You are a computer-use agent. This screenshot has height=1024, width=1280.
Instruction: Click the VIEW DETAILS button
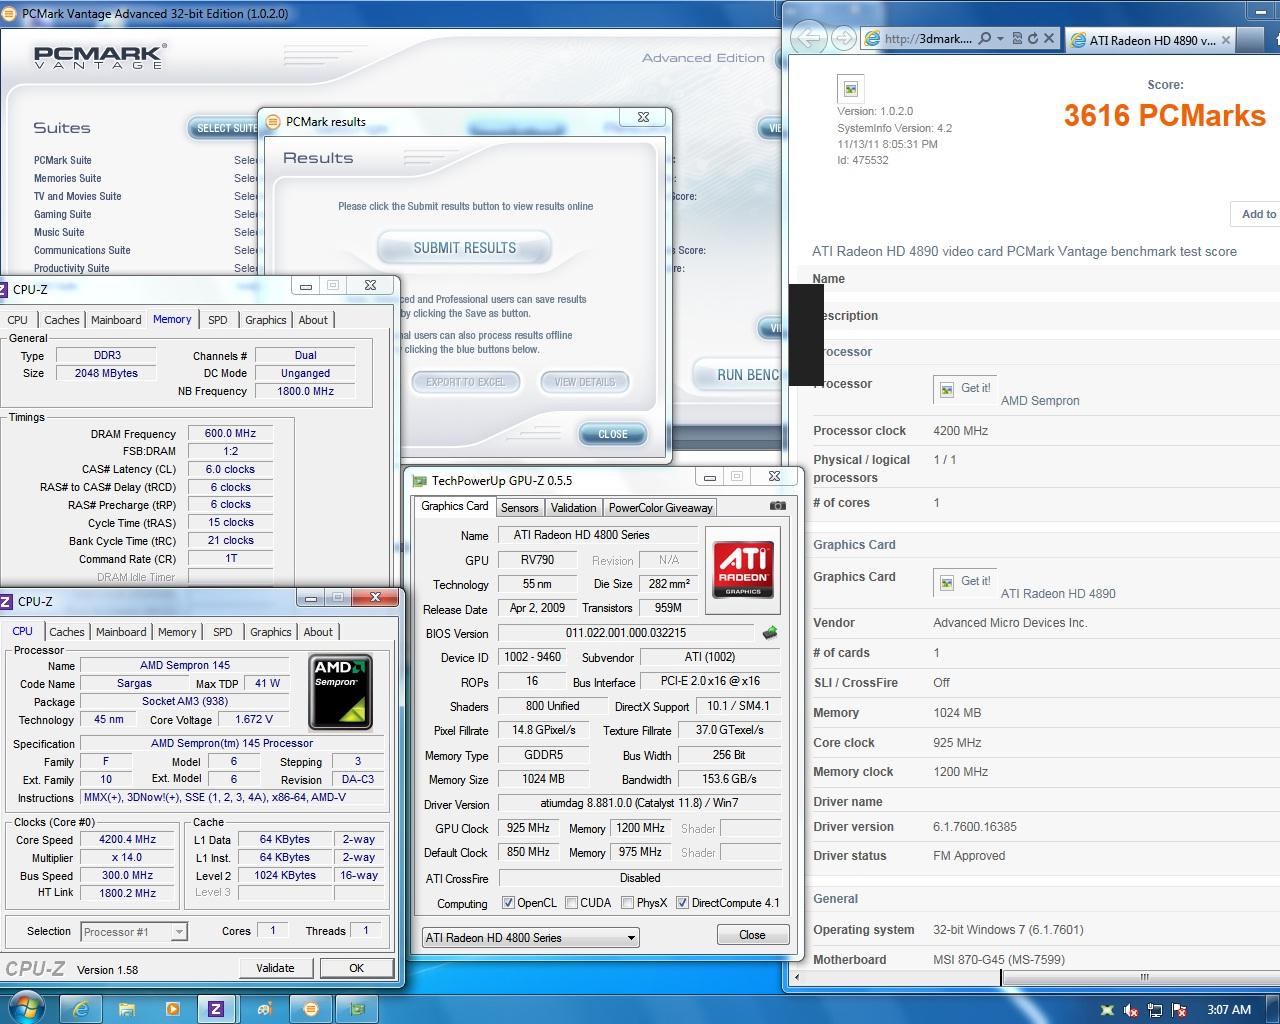(x=585, y=382)
